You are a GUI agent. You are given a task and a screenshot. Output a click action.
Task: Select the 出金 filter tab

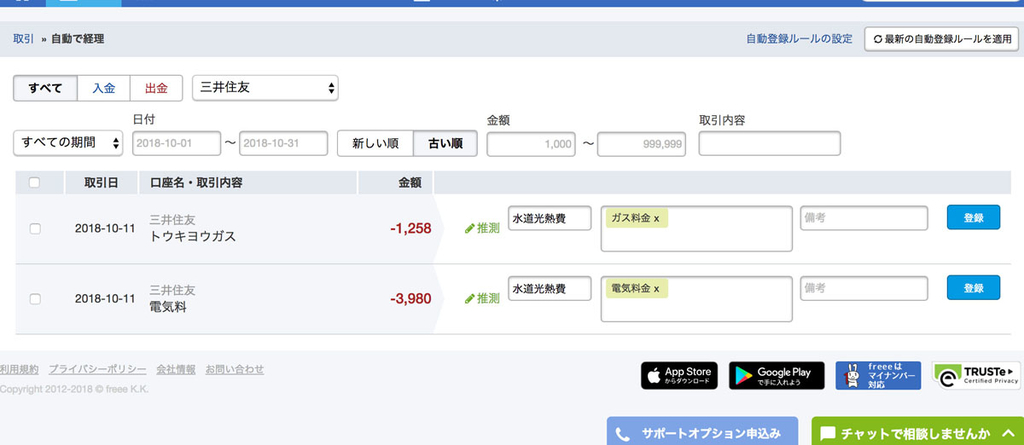(156, 88)
